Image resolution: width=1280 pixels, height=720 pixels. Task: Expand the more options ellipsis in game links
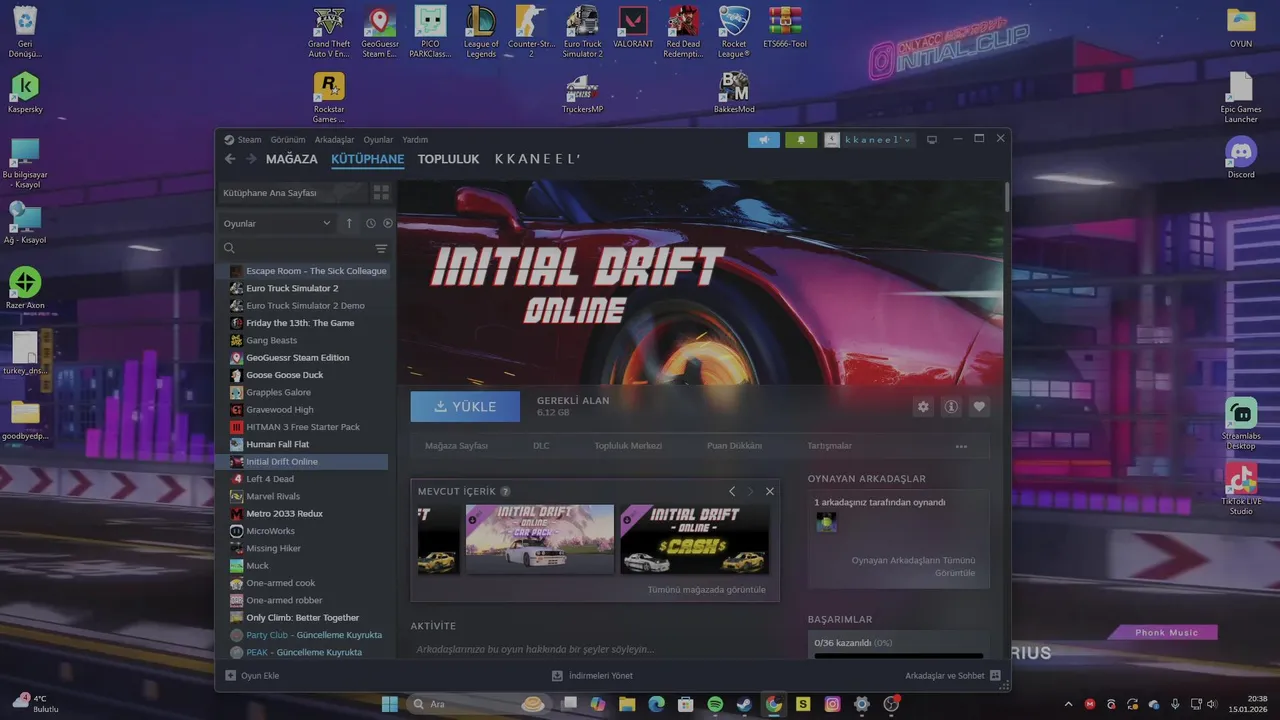(961, 447)
